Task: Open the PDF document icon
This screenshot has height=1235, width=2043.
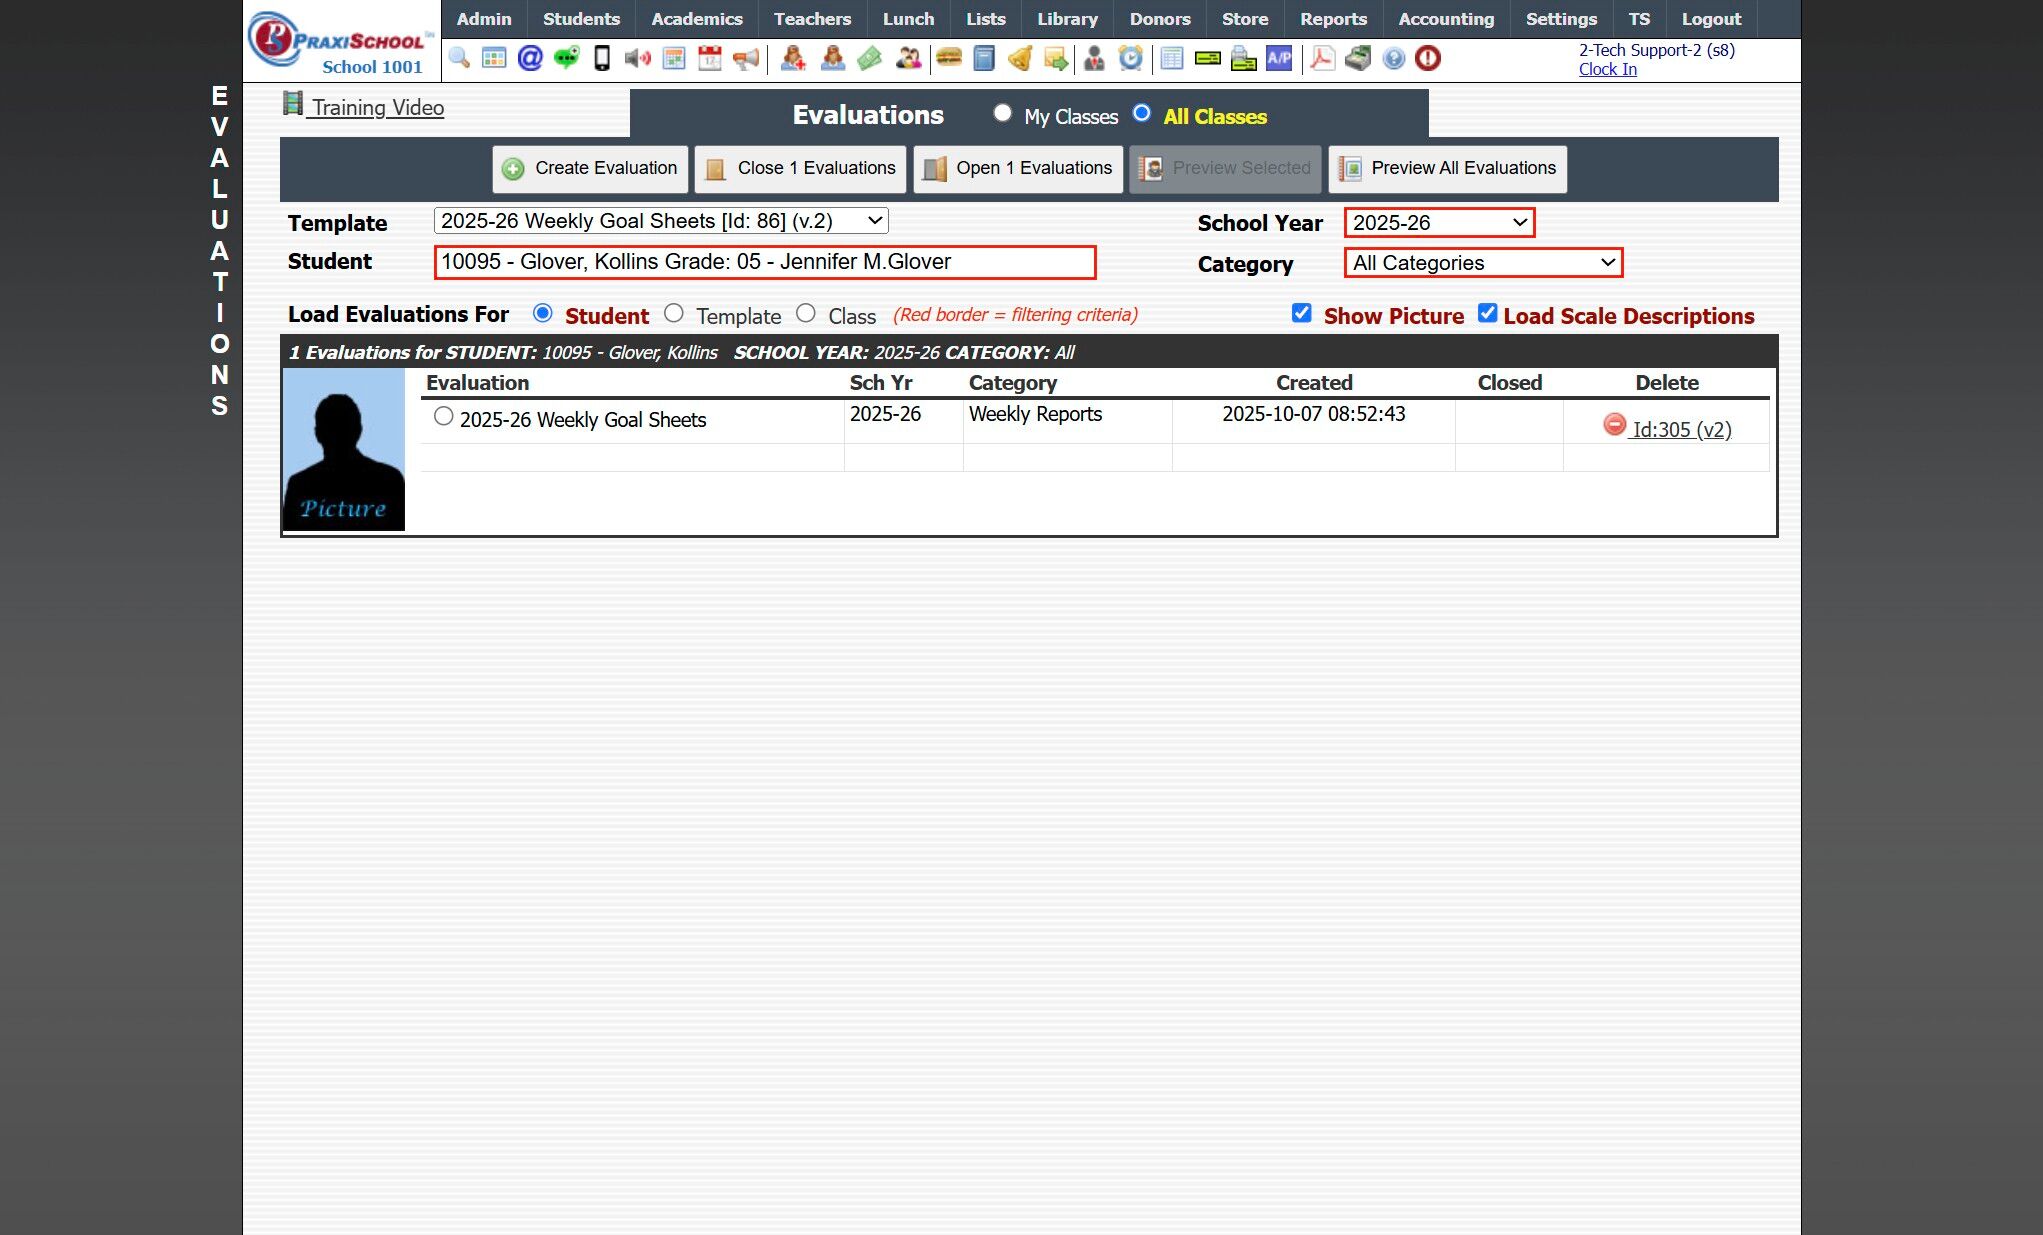Action: pos(1322,58)
